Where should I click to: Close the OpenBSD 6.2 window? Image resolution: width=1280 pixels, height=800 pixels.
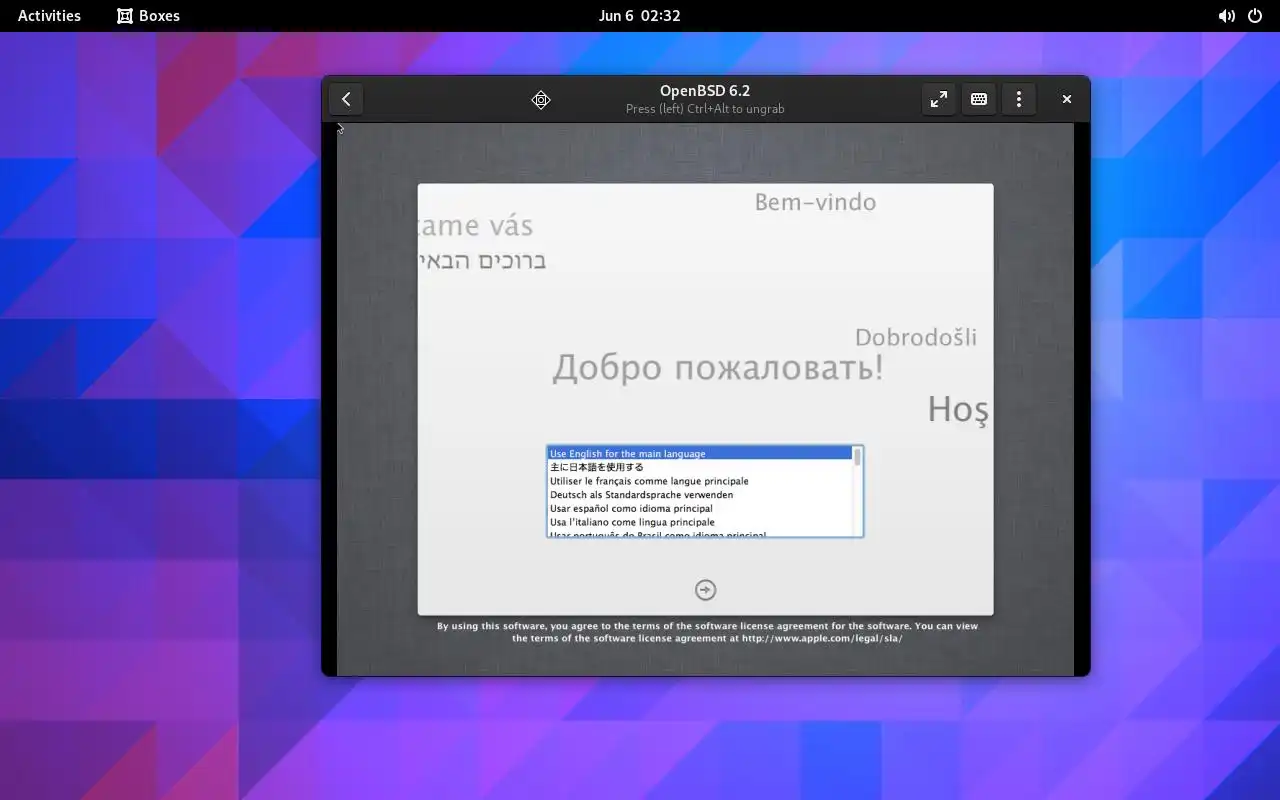pos(1067,99)
